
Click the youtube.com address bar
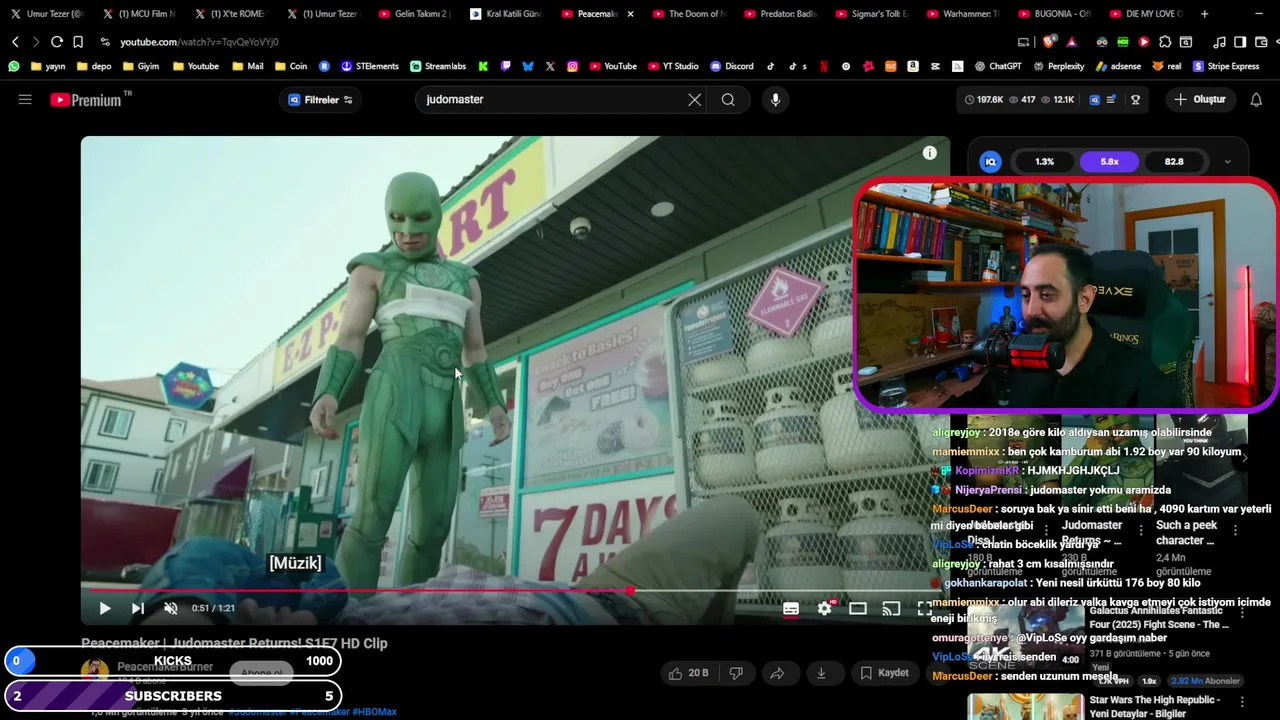[x=199, y=42]
